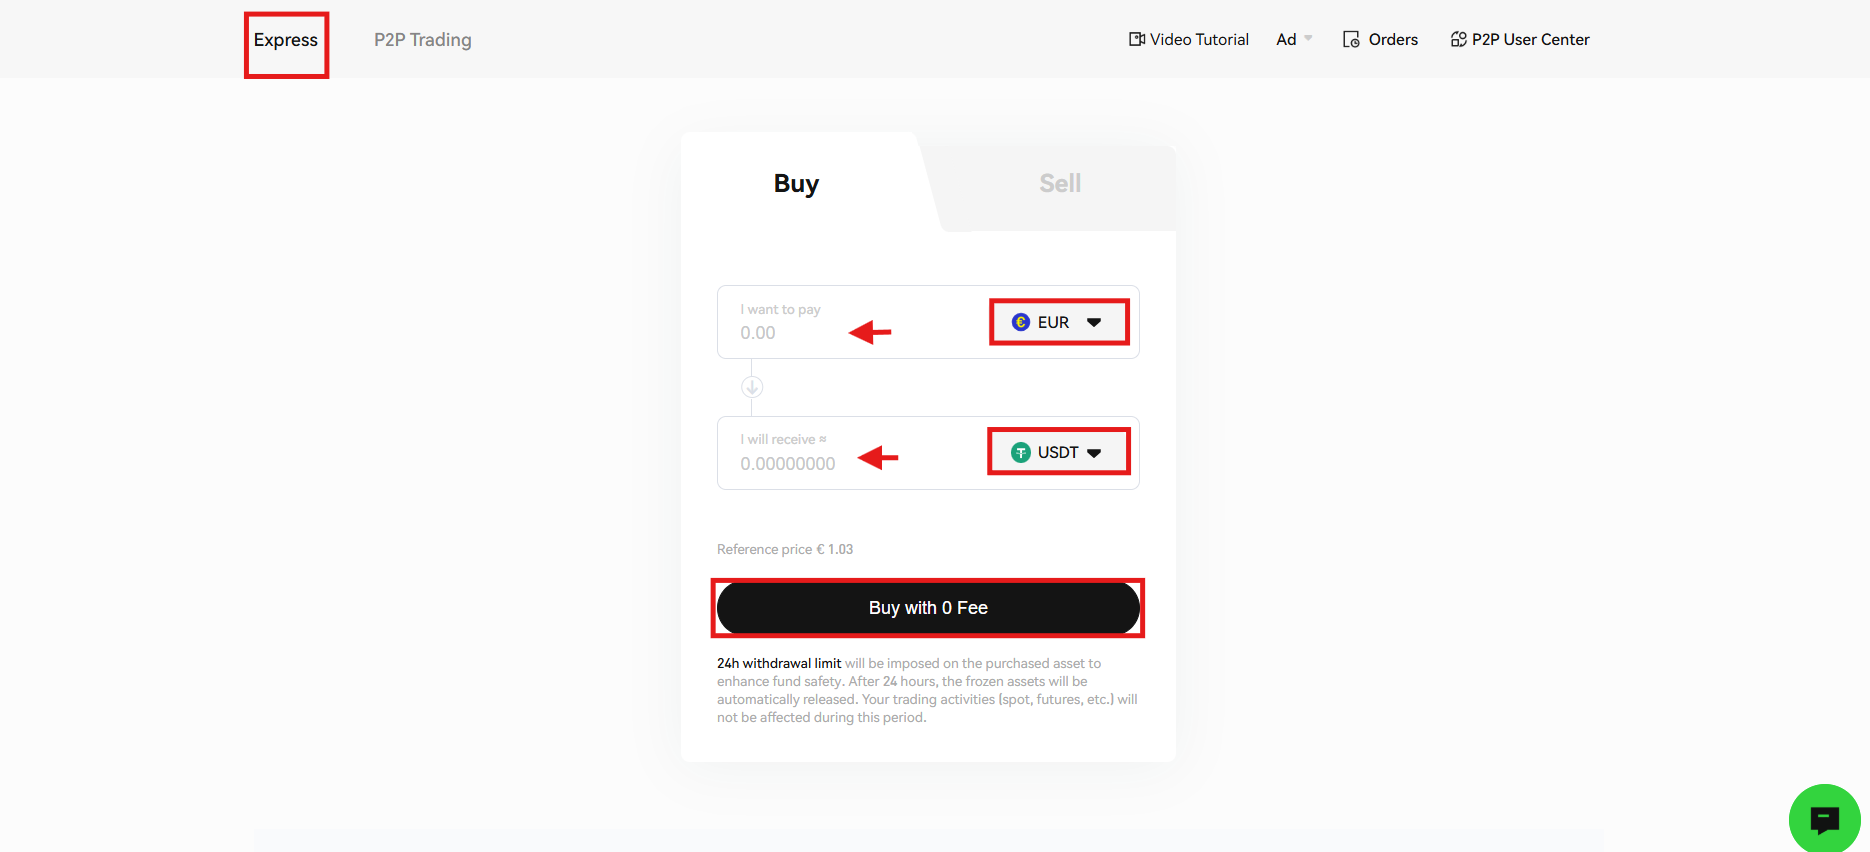1870x852 pixels.
Task: Click the EUR euro currency icon
Action: tap(1019, 322)
